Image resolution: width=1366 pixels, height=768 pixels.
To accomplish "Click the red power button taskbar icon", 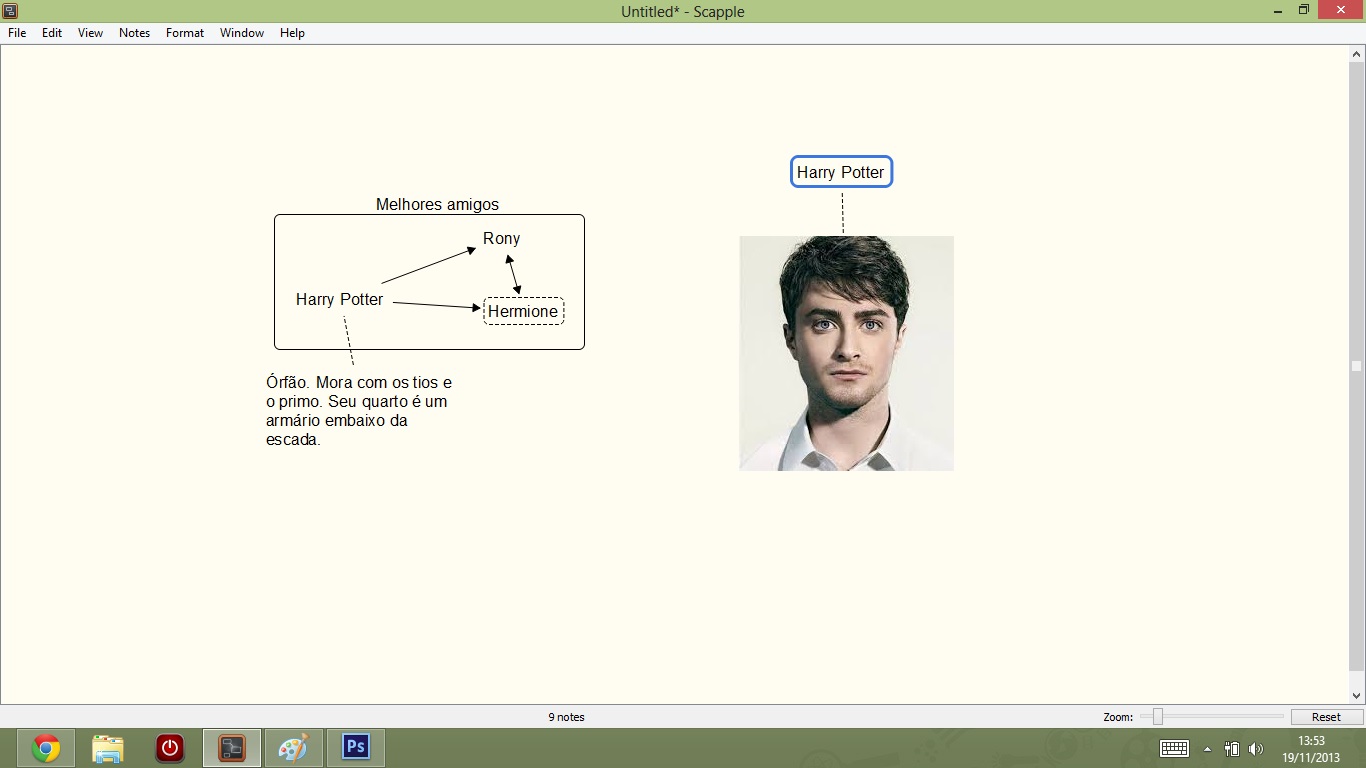I will click(170, 748).
